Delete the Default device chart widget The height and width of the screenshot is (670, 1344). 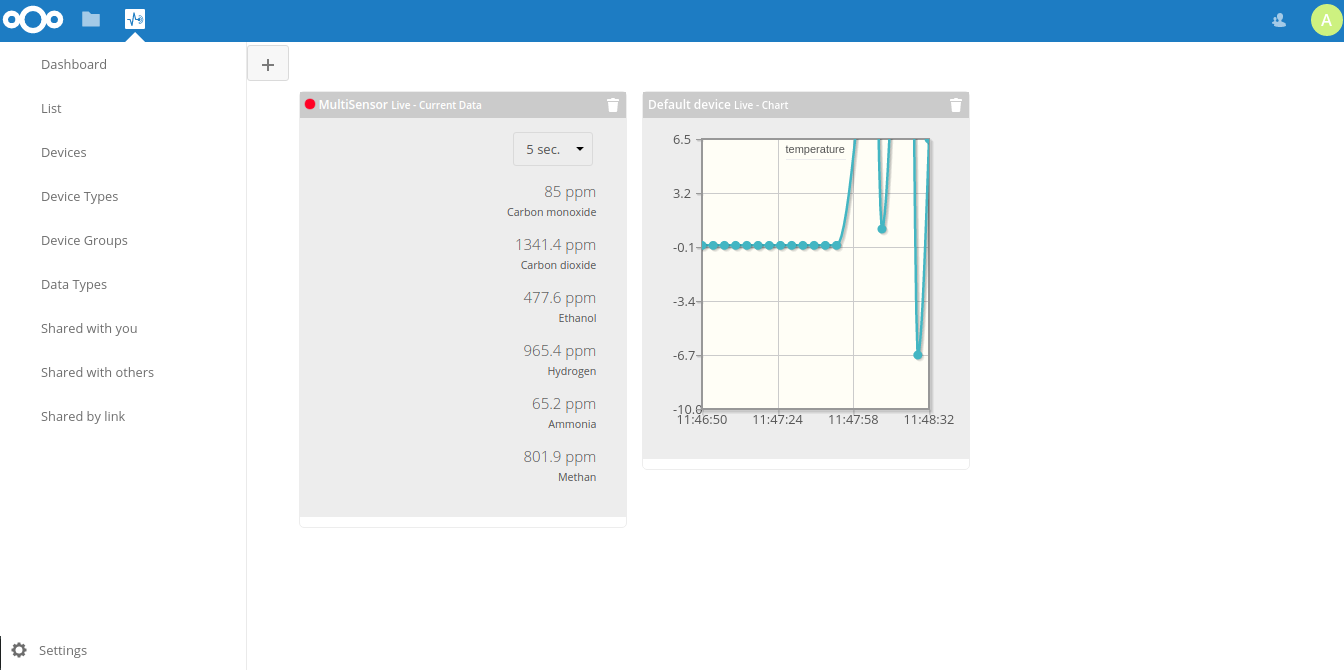tap(956, 105)
